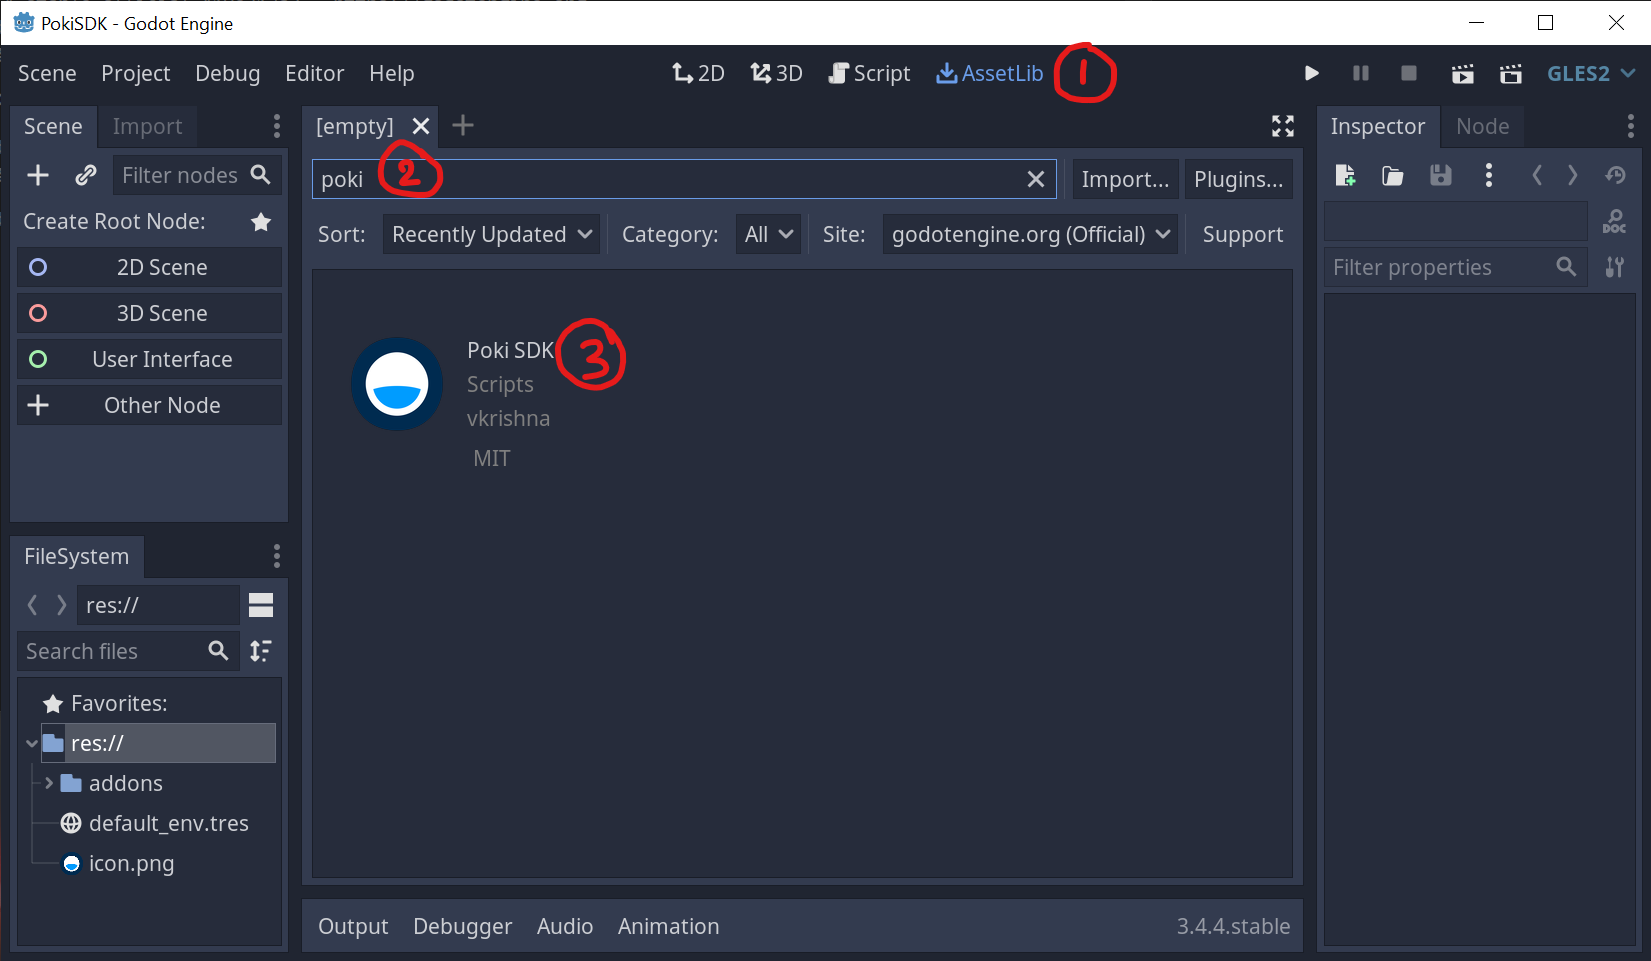Open the Project menu
Image resolution: width=1651 pixels, height=961 pixels.
[136, 73]
